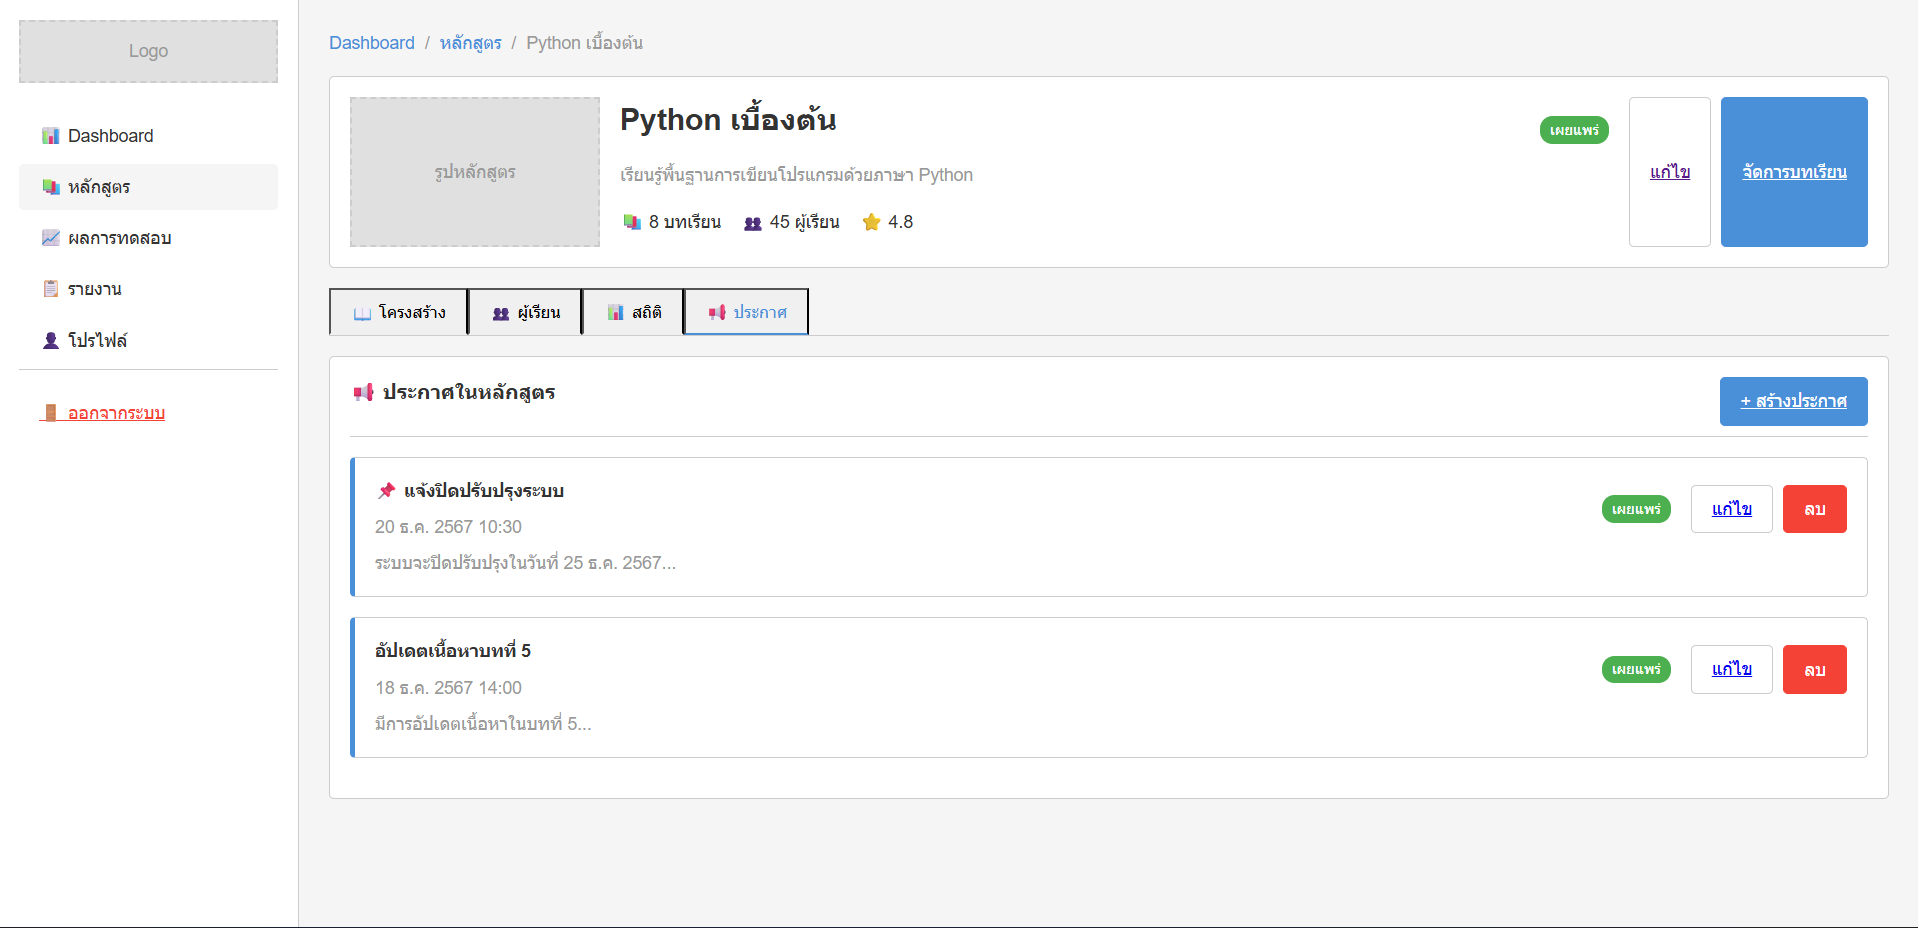Go to Dashboard via breadcrumb link
The width and height of the screenshot is (1918, 928).
pos(371,43)
